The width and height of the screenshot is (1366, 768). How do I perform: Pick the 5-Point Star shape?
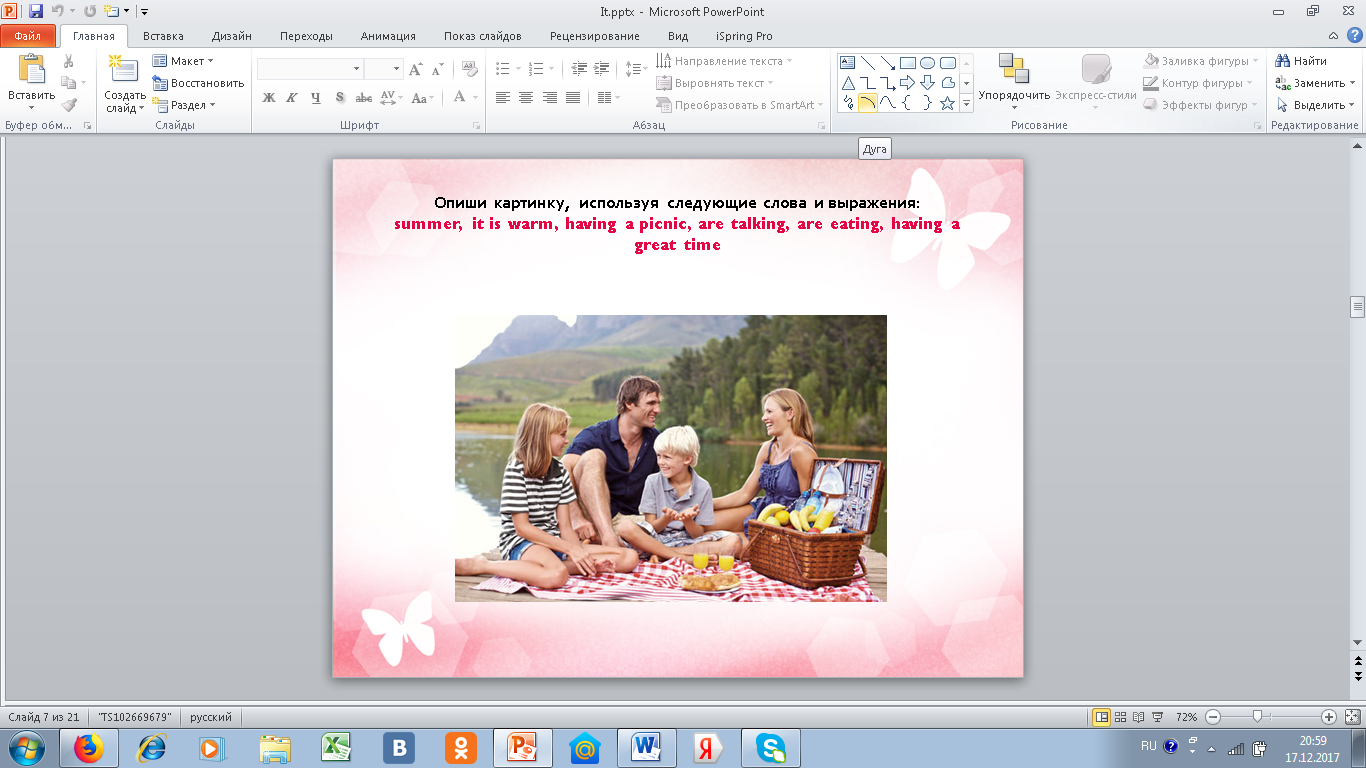[948, 103]
